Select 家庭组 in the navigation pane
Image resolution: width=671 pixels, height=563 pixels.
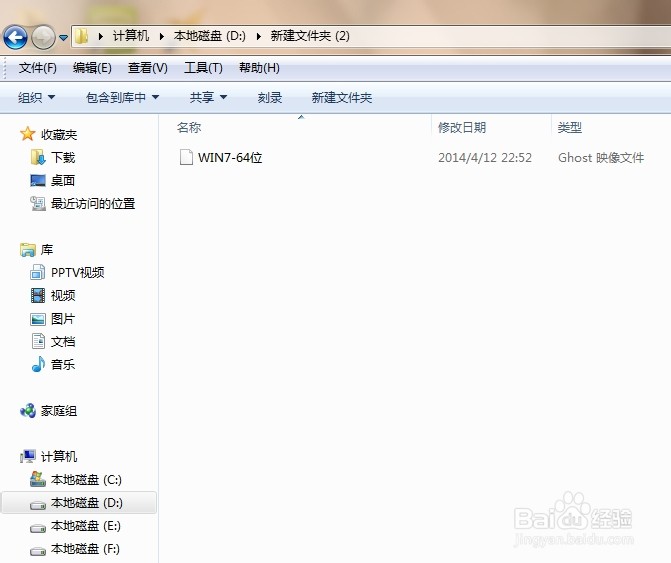[x=59, y=411]
